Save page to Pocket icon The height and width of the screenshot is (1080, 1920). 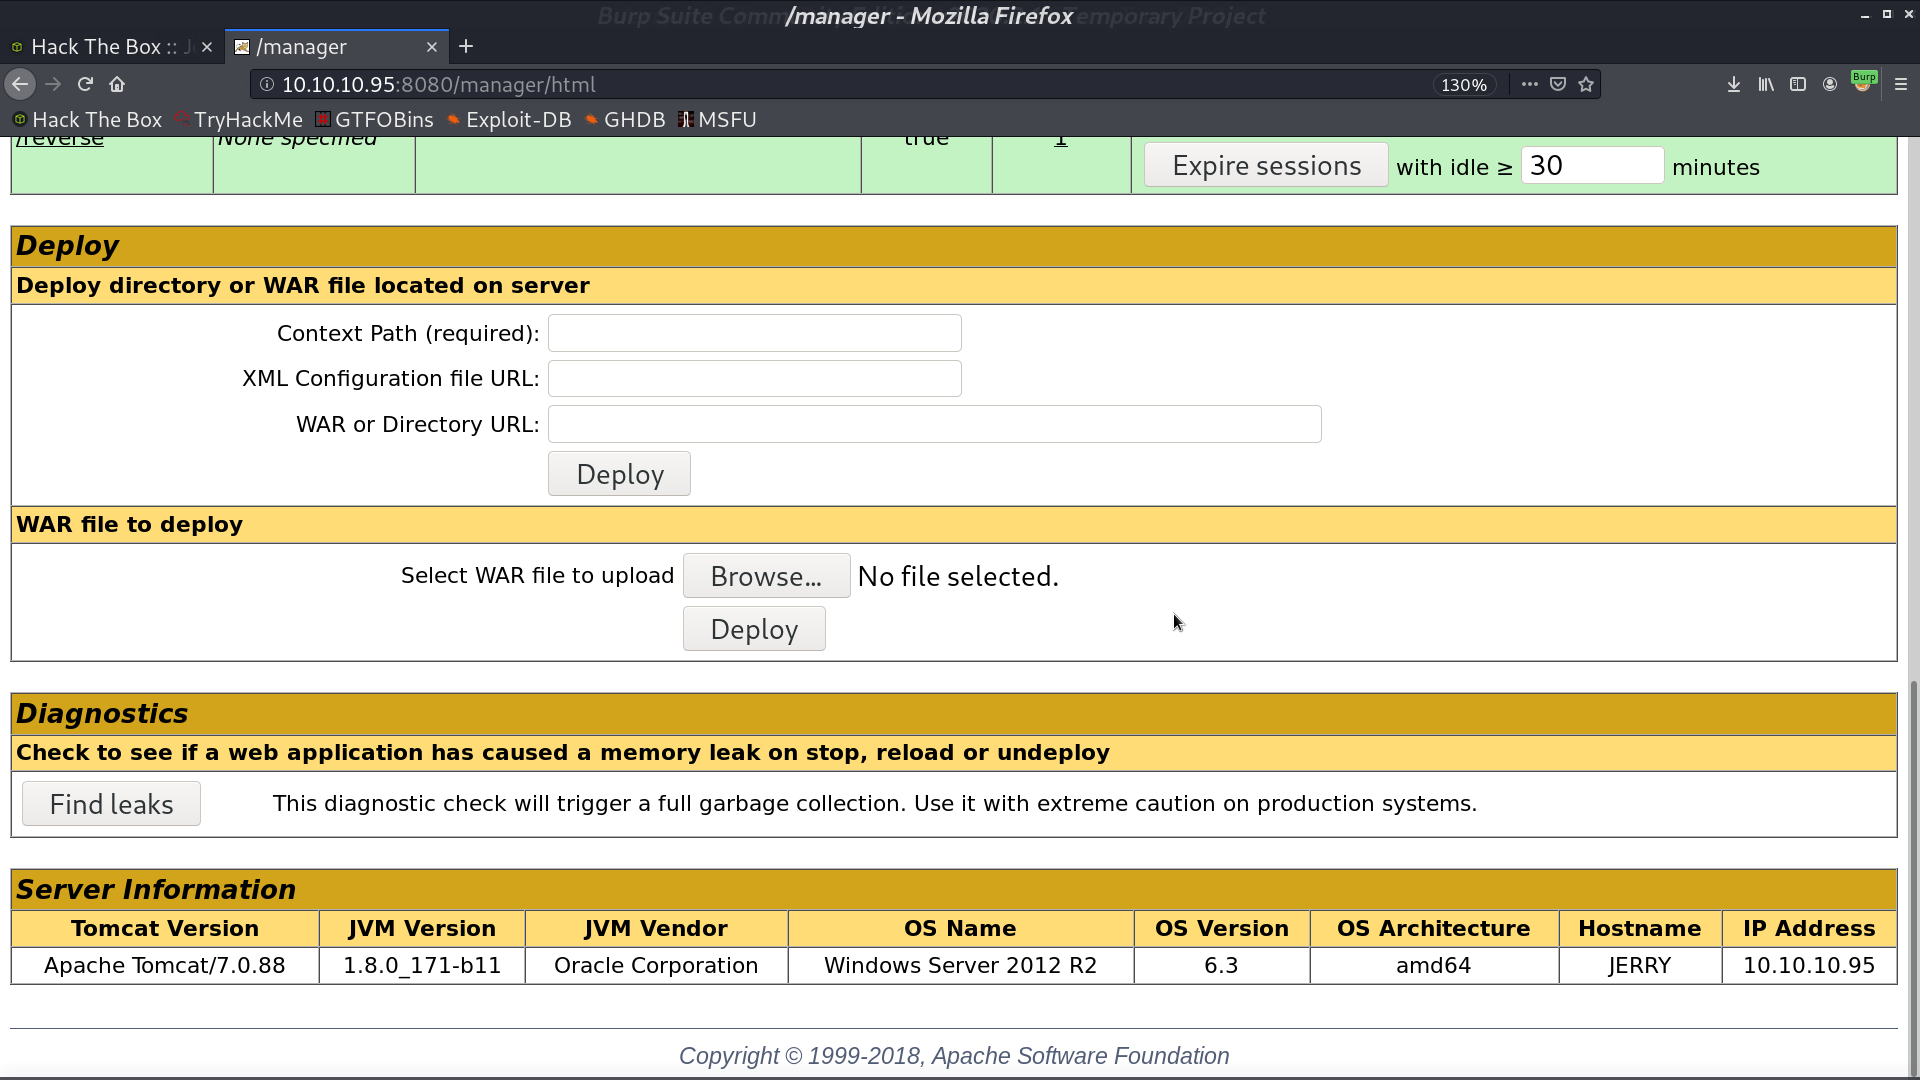pyautogui.click(x=1558, y=85)
